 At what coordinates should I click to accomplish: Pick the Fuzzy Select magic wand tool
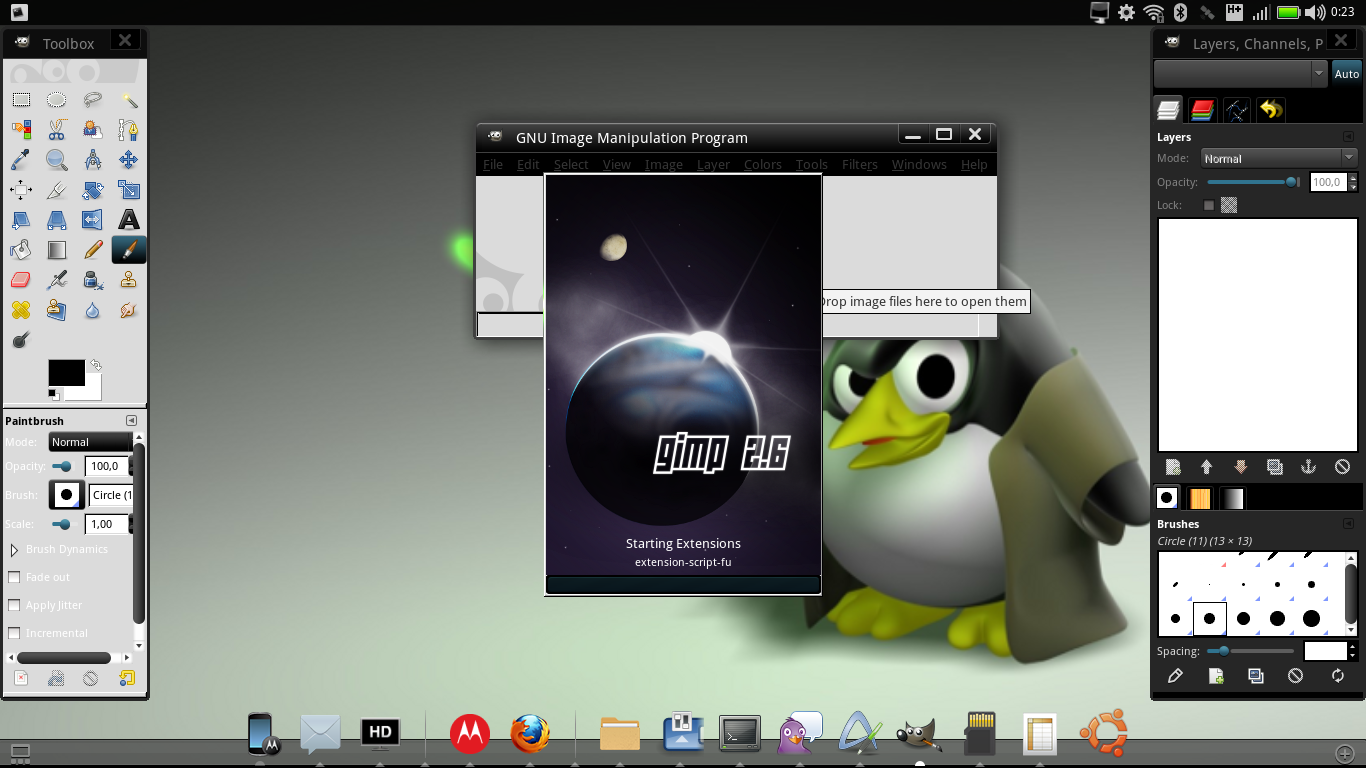tap(129, 100)
